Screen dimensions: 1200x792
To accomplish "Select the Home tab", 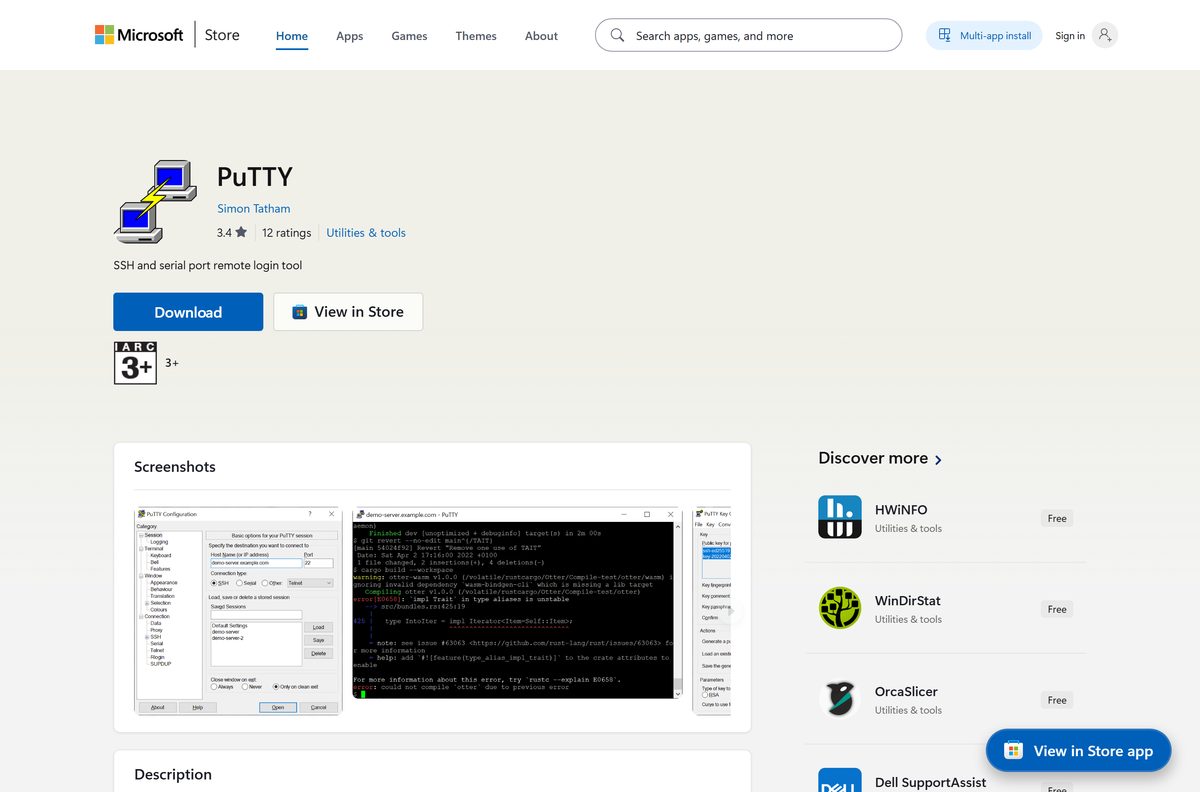I will pos(292,36).
